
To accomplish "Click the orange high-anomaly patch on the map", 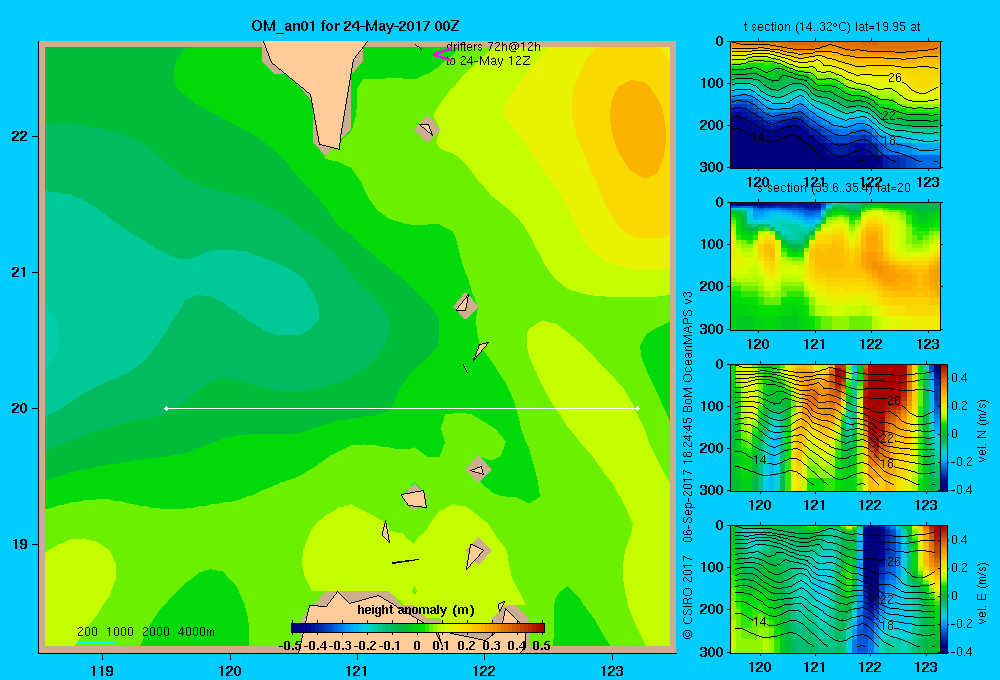I will pyautogui.click(x=638, y=128).
